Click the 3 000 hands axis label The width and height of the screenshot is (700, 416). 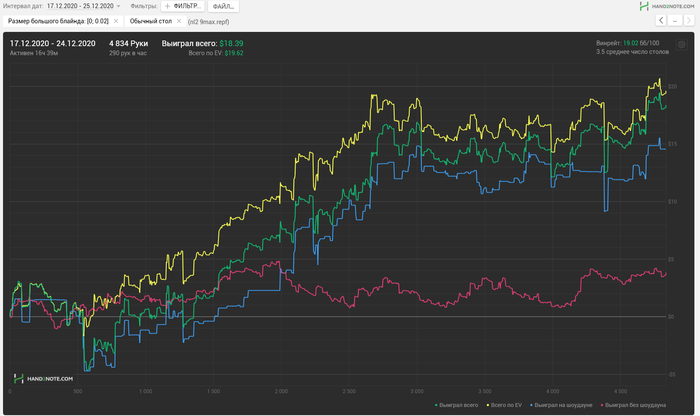pos(417,391)
